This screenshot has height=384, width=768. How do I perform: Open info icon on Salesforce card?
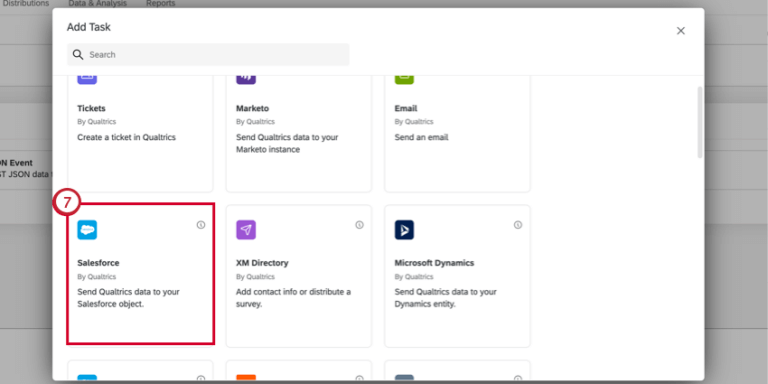pos(201,225)
